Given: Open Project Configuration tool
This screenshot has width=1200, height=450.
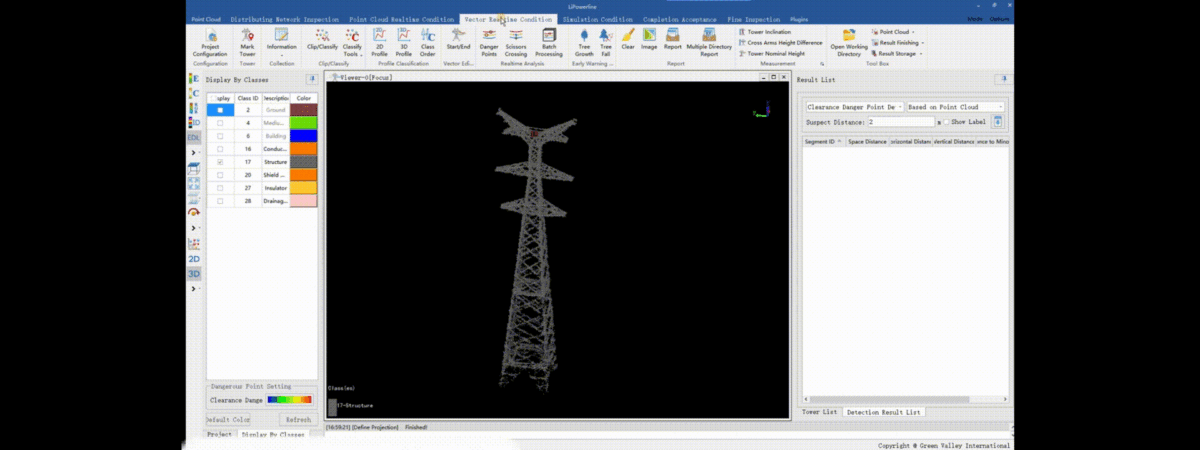Looking at the screenshot, I should (210, 41).
